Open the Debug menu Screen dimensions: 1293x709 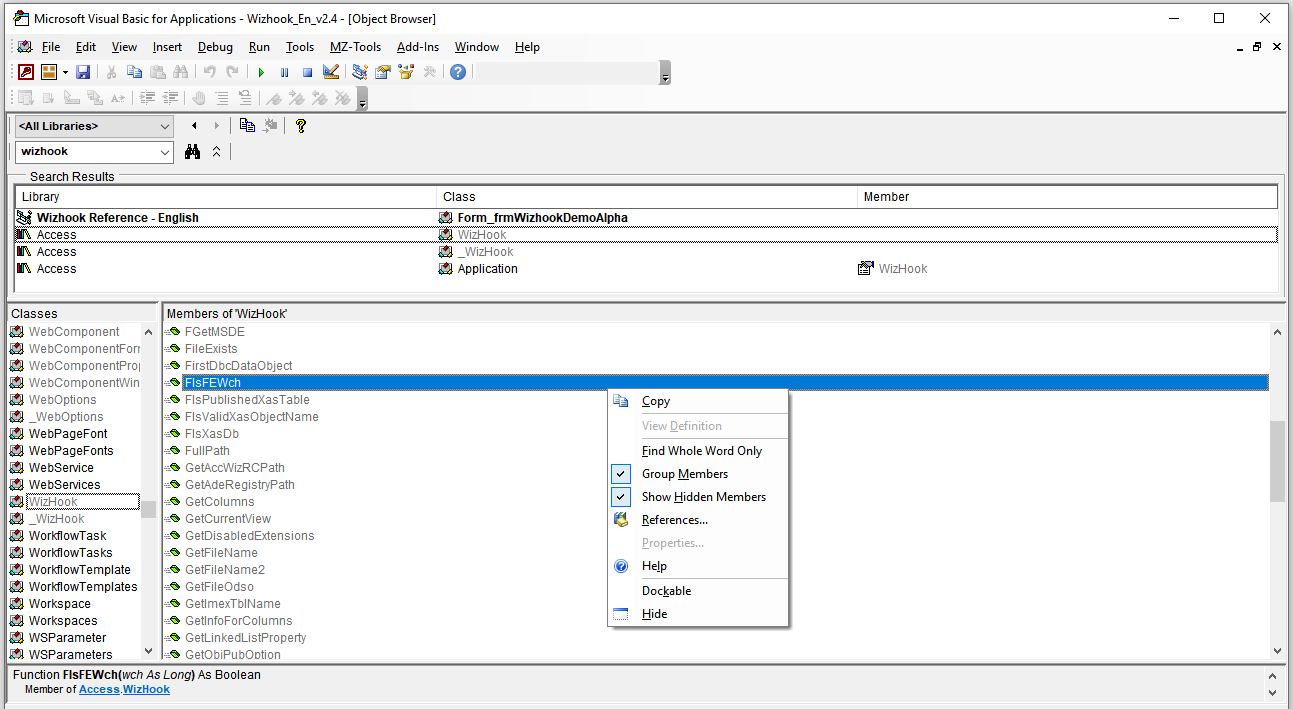pyautogui.click(x=215, y=47)
